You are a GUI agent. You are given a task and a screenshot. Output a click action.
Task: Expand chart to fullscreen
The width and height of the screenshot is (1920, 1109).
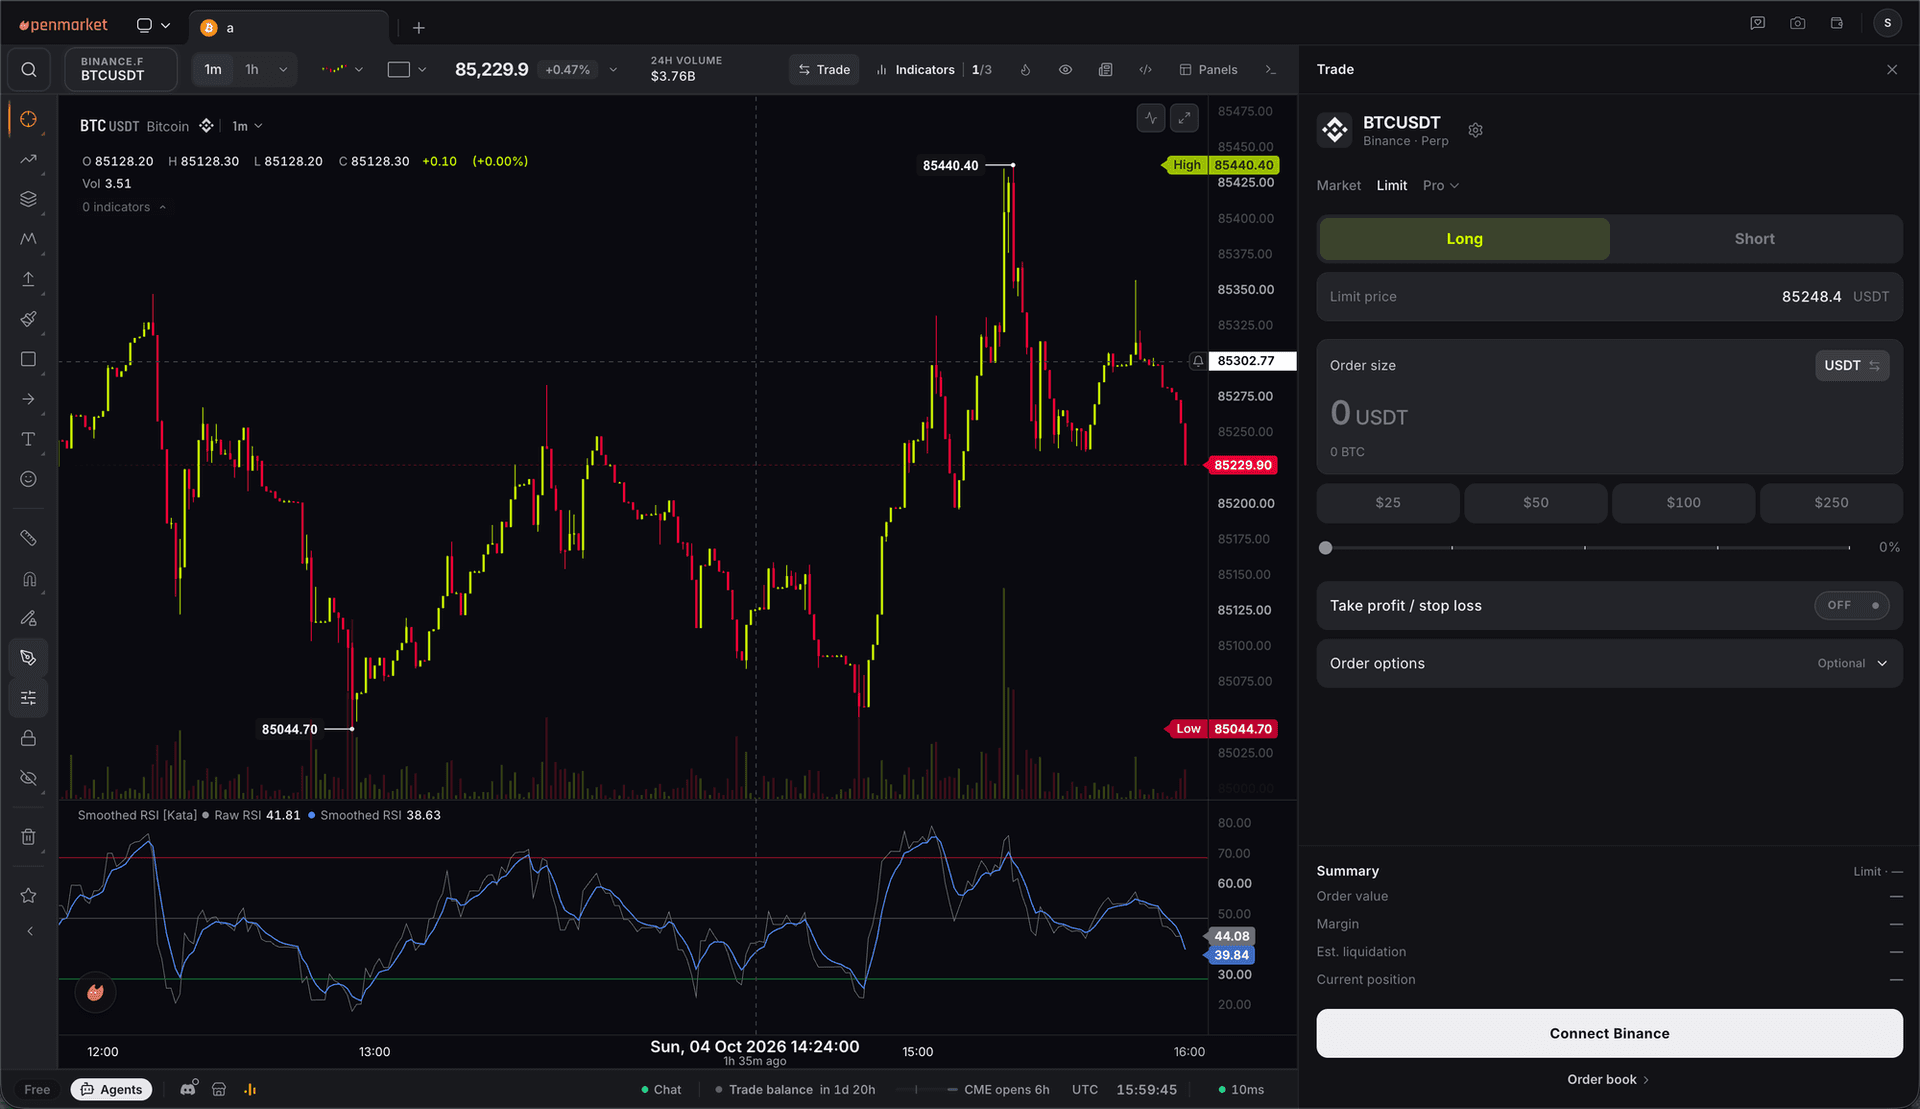click(x=1184, y=118)
